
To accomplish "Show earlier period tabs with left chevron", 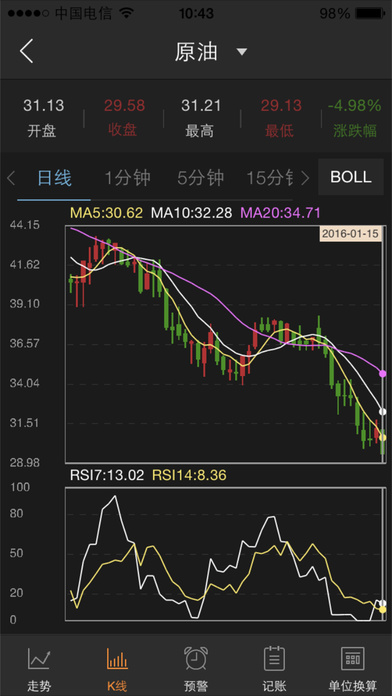I will click(x=11, y=178).
